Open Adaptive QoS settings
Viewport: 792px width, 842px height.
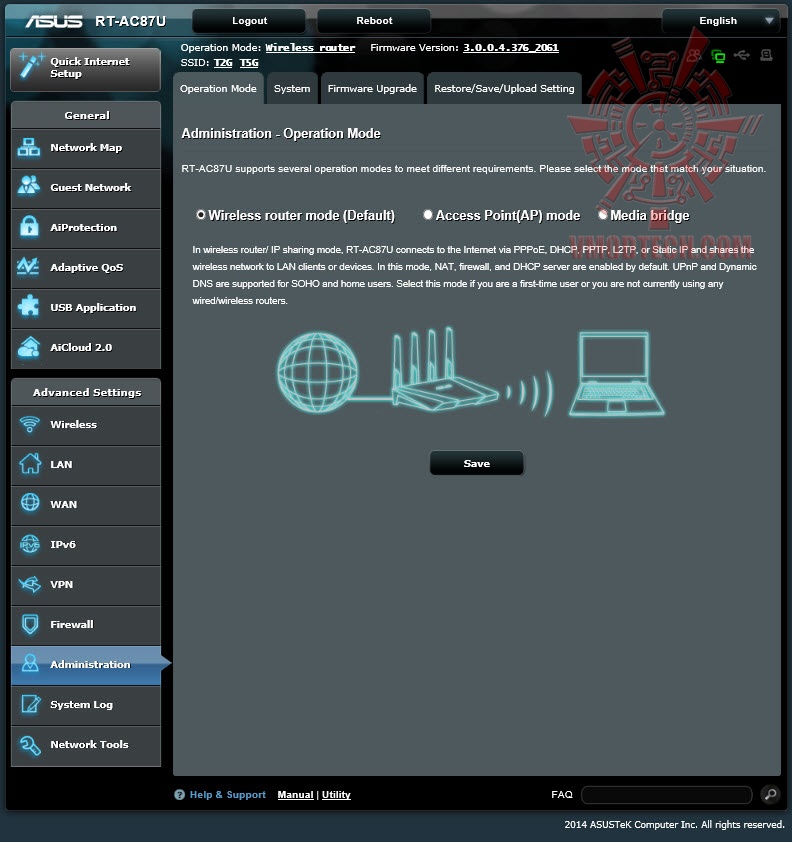pos(85,268)
